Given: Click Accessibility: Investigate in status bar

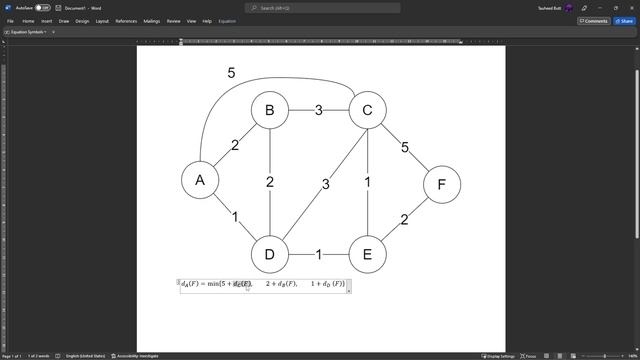Looking at the screenshot, I should click(x=135, y=356).
